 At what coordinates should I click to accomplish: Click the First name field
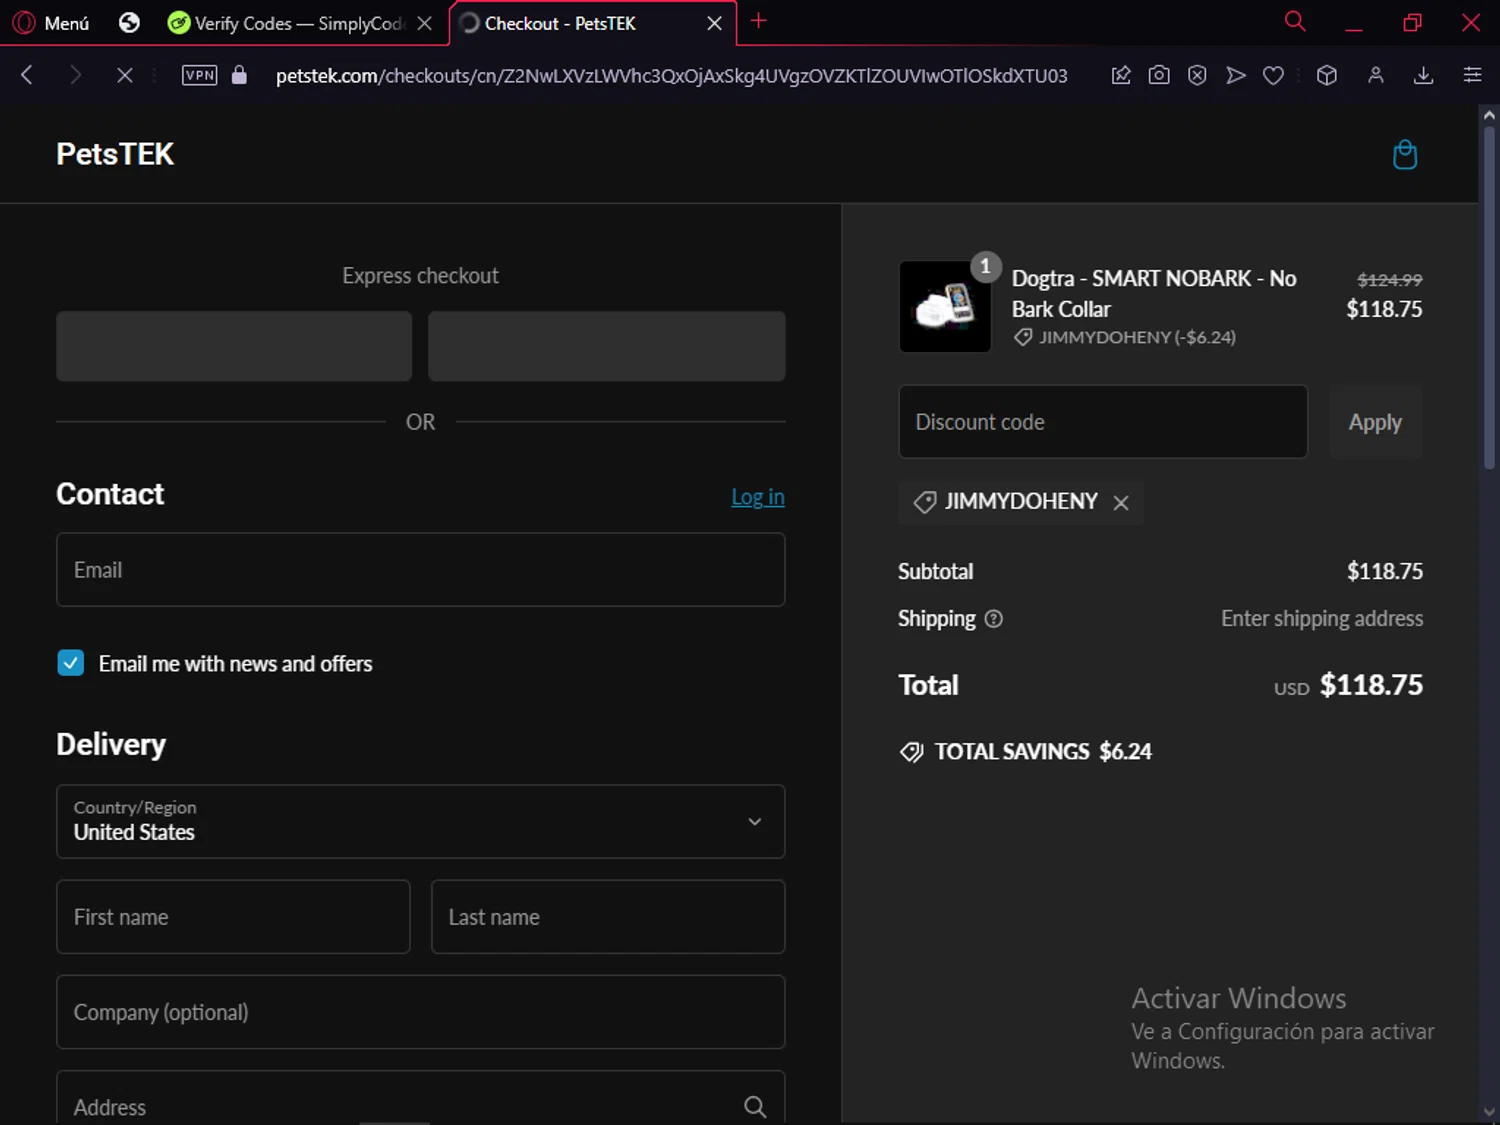233,917
